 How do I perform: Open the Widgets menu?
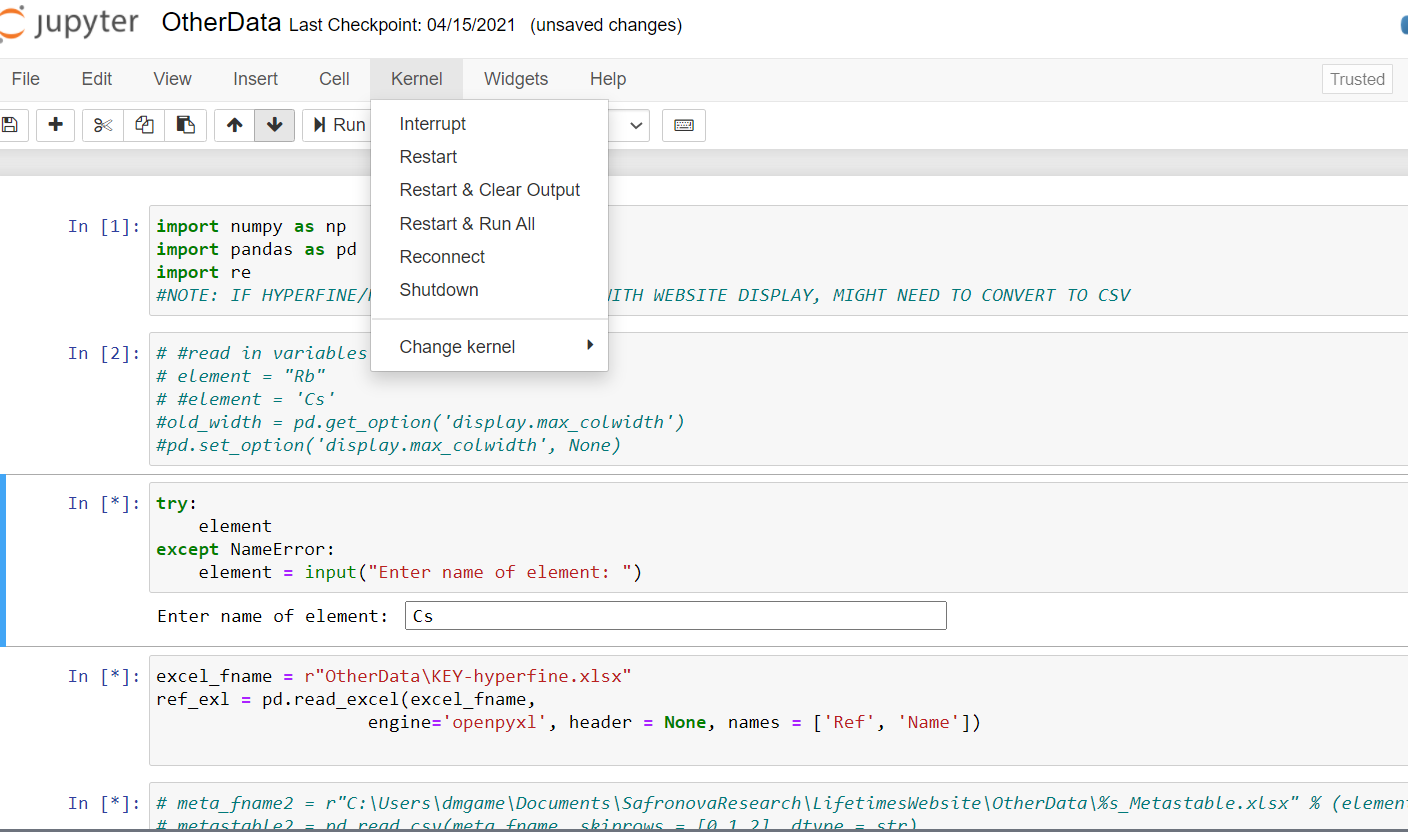point(516,79)
